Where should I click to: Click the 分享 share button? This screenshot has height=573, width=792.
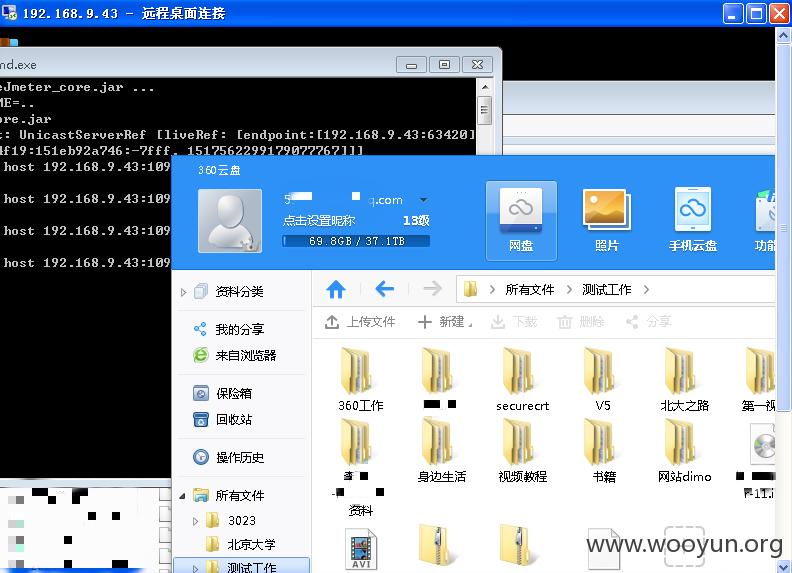point(649,322)
